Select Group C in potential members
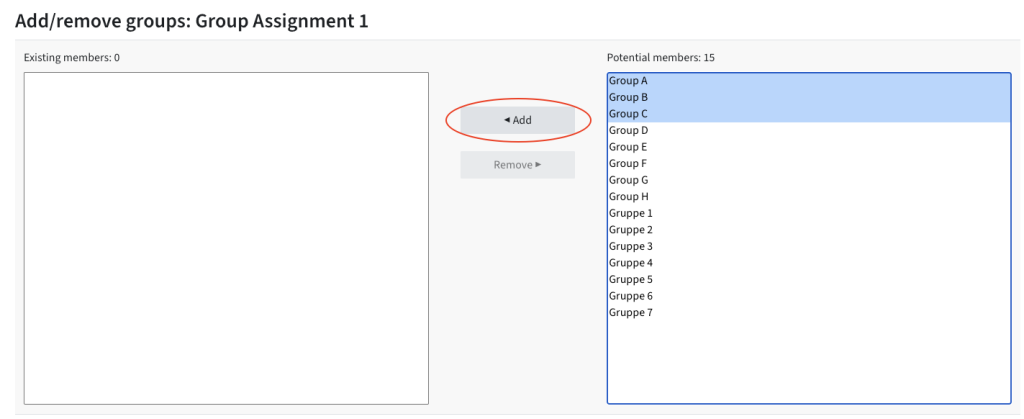This screenshot has height=419, width=1024. pyautogui.click(x=808, y=114)
